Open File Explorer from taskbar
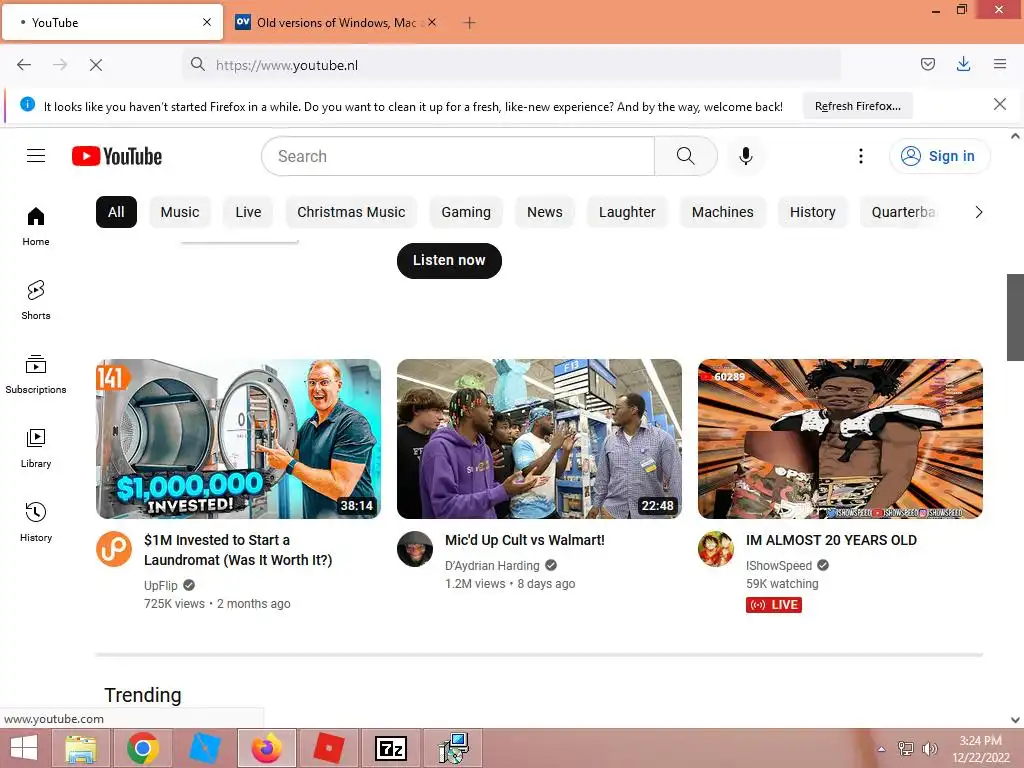The width and height of the screenshot is (1024, 768). (x=80, y=748)
